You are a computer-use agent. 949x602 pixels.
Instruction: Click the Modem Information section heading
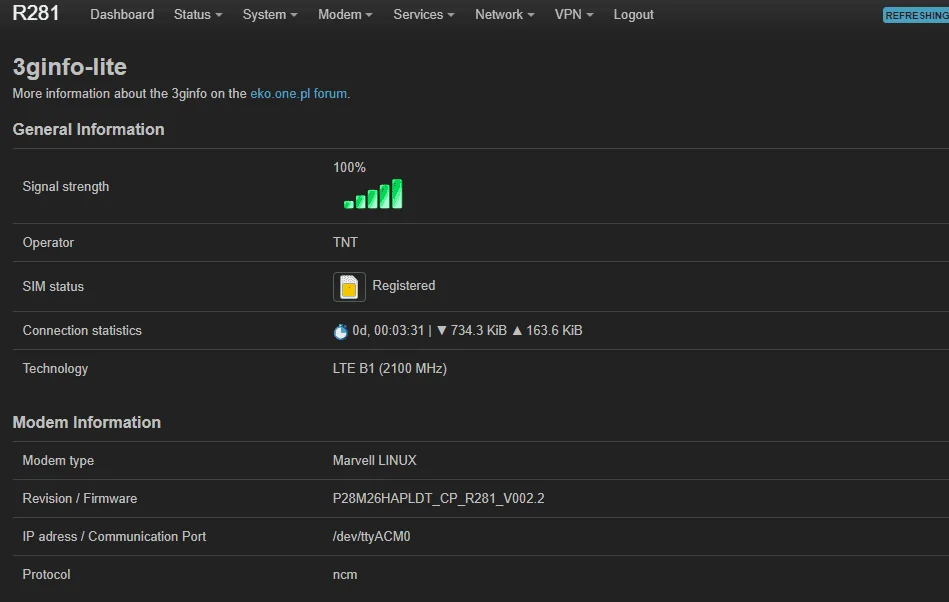tap(87, 422)
